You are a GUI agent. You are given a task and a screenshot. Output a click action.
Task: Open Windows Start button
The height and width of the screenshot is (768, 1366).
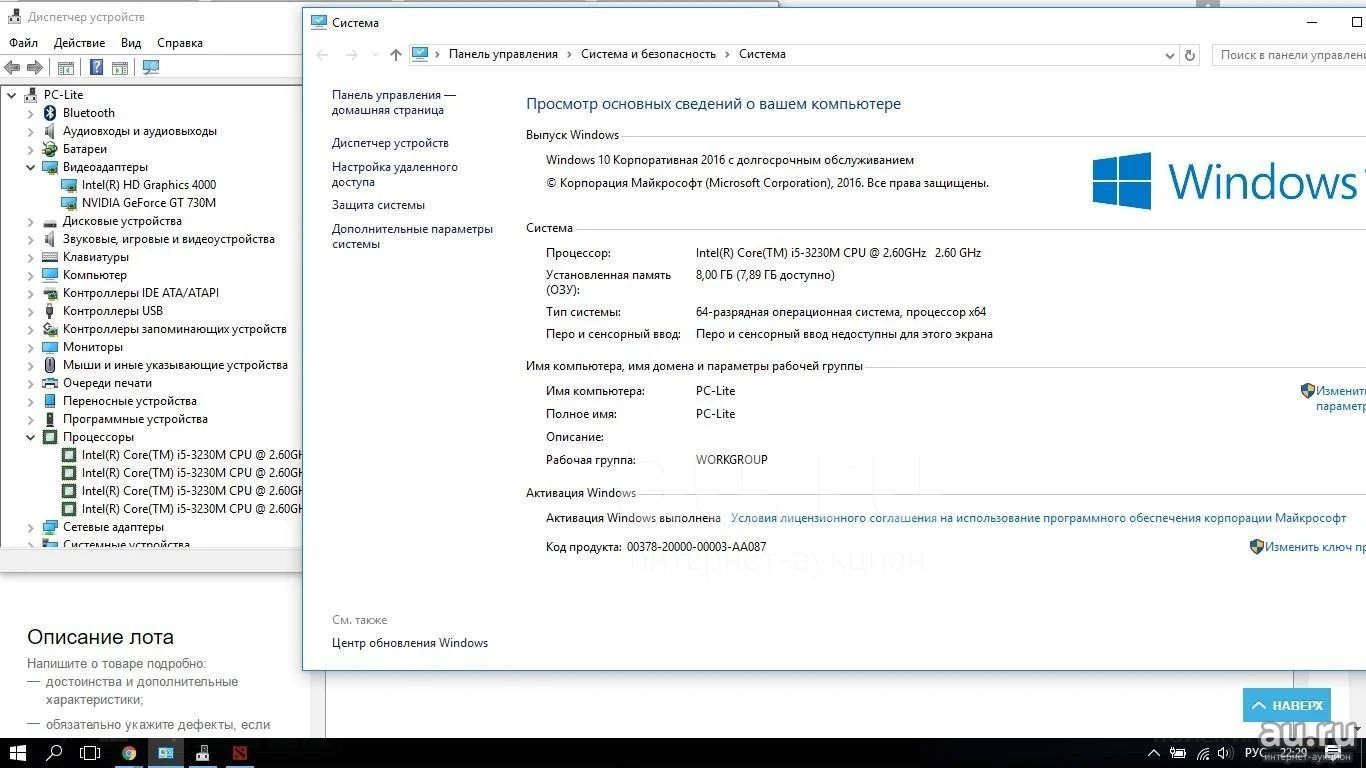click(18, 753)
